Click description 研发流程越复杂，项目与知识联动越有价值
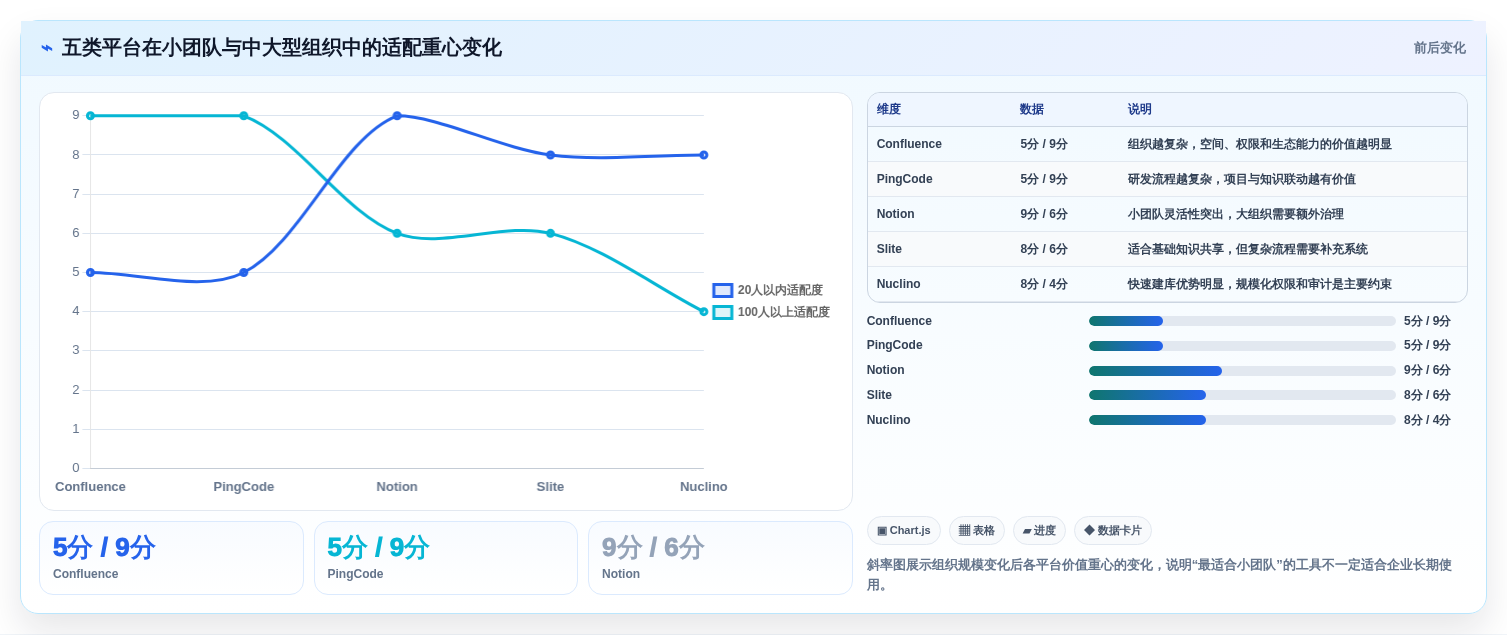This screenshot has height=635, width=1507. coord(1242,179)
